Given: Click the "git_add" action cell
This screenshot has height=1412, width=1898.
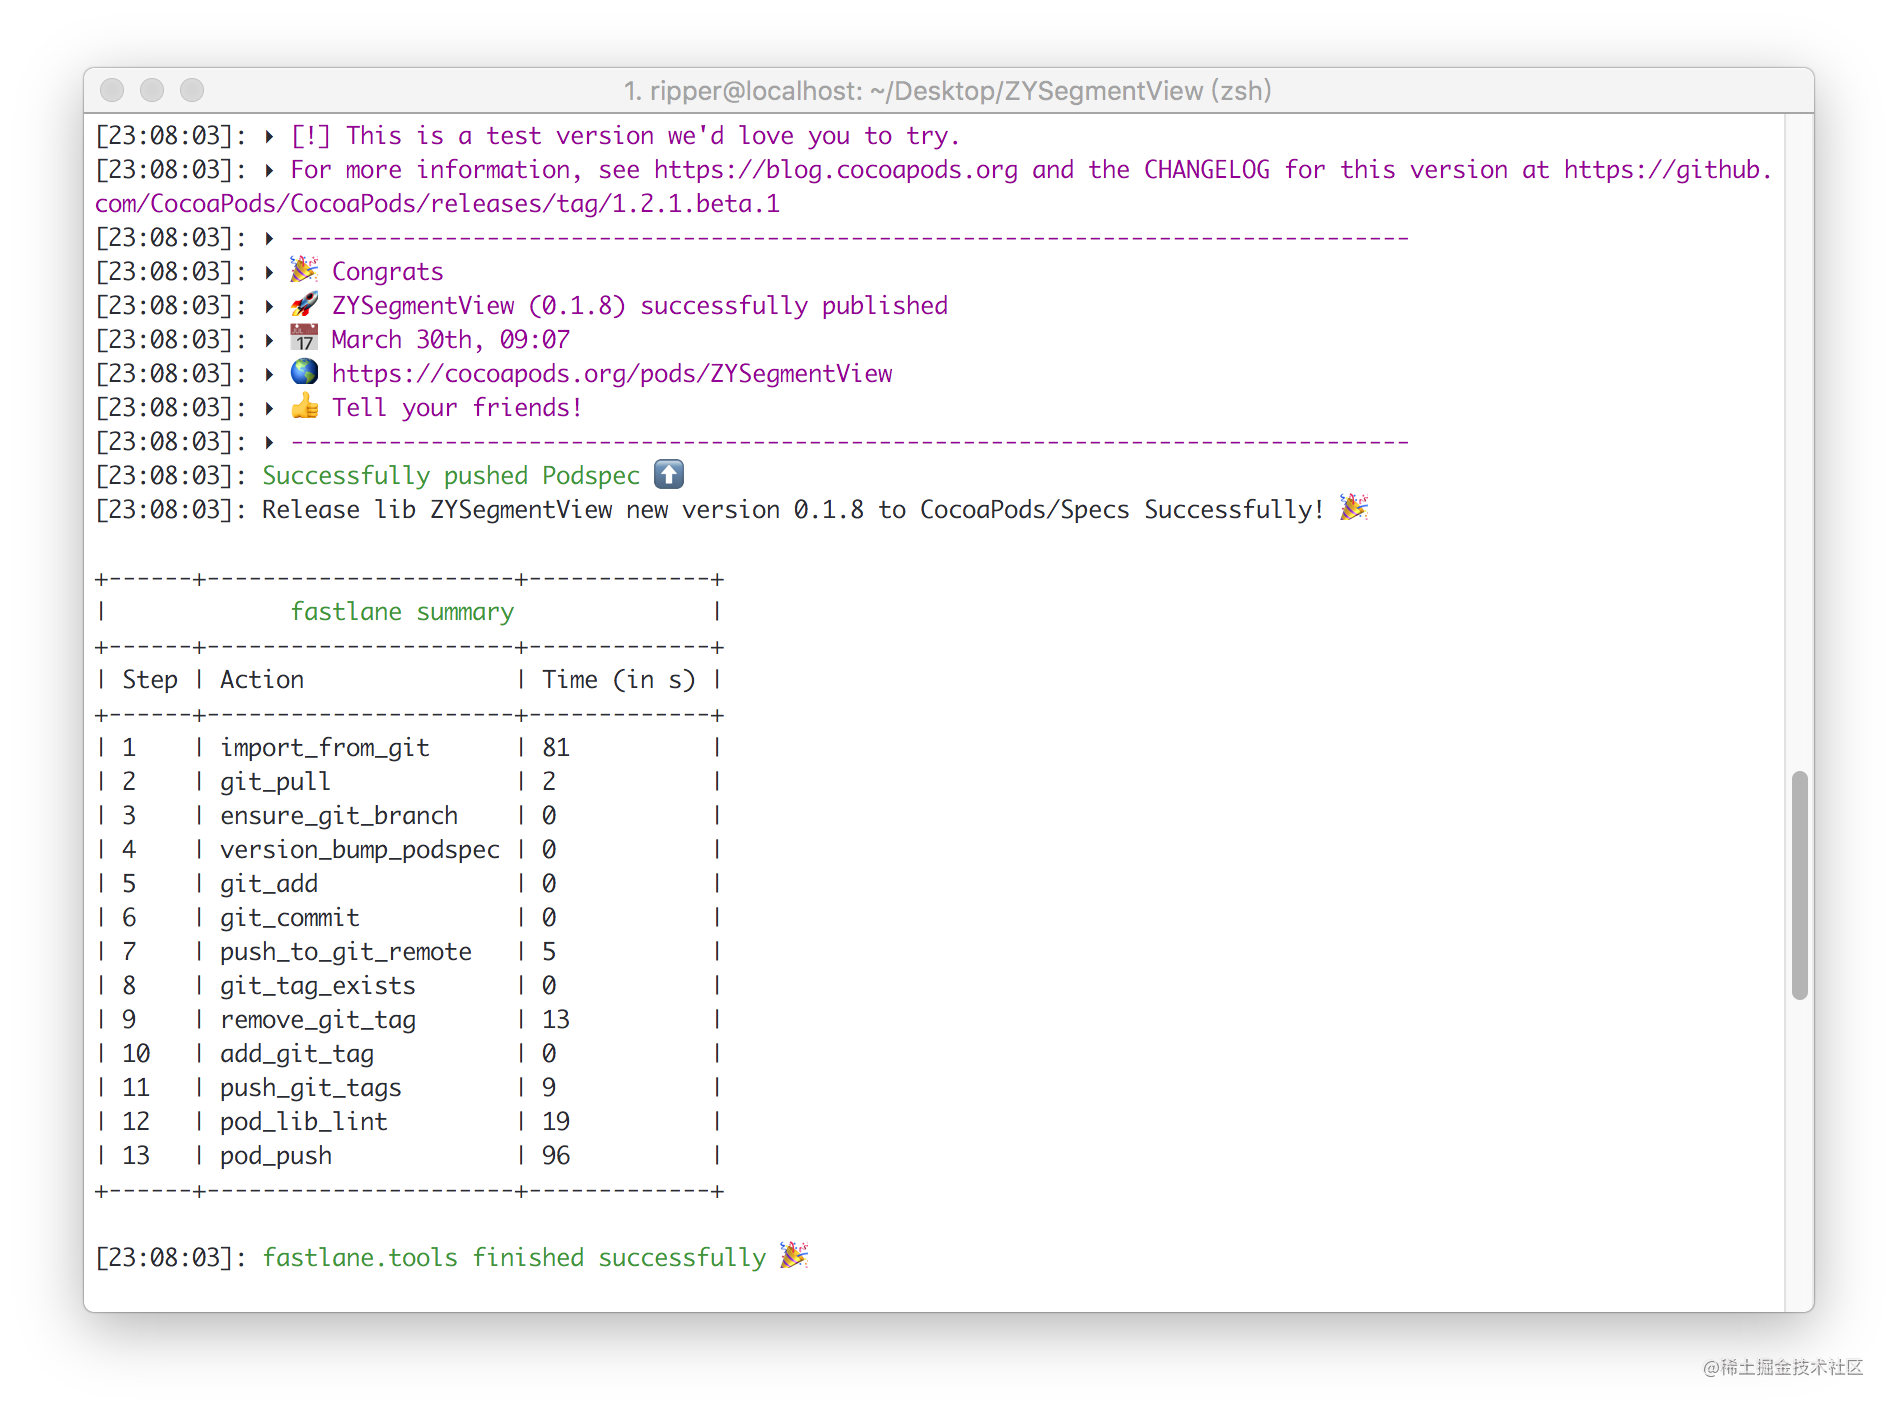Looking at the screenshot, I should pyautogui.click(x=269, y=883).
